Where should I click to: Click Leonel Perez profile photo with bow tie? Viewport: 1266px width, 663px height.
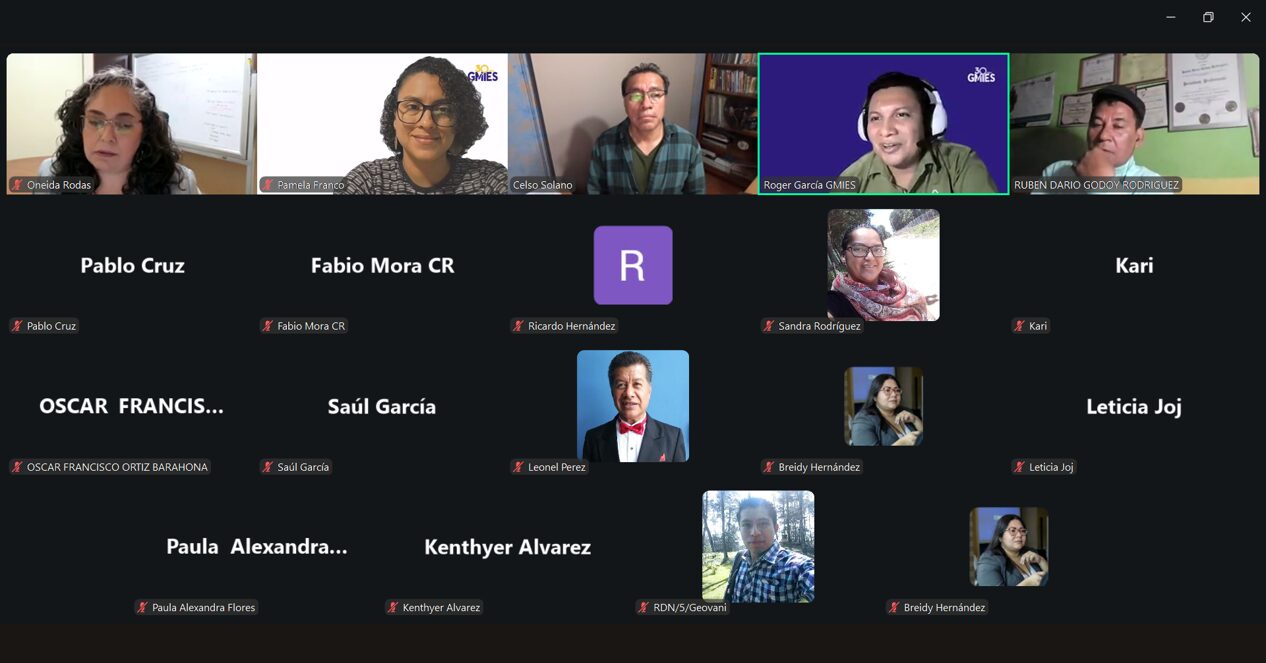click(633, 406)
